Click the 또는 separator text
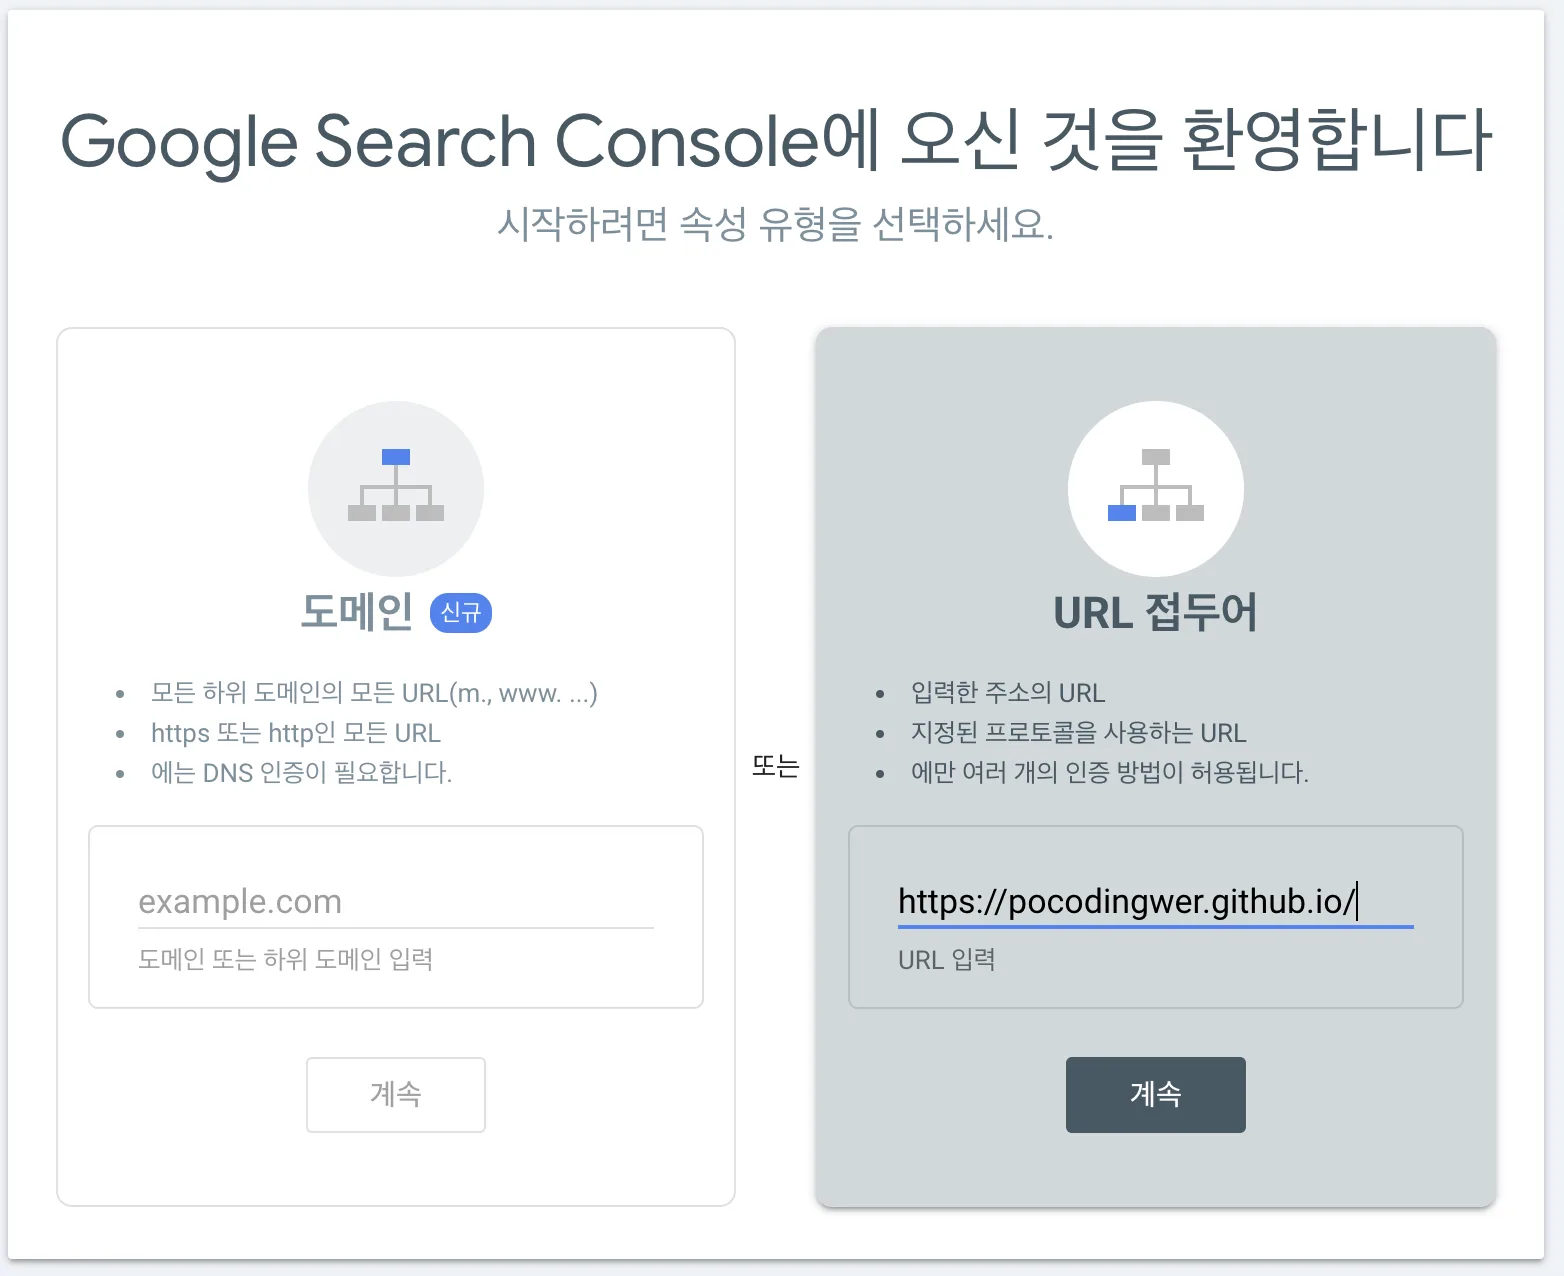 click(x=776, y=767)
